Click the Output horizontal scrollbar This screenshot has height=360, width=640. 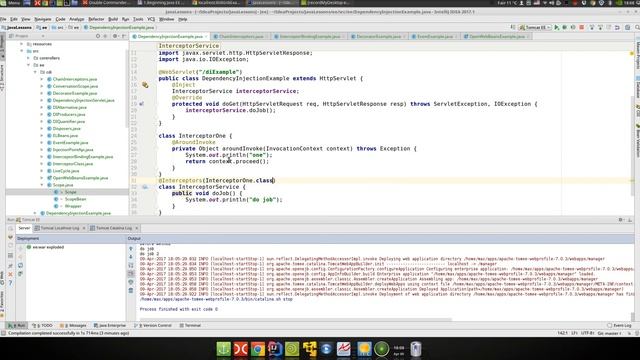296,320
